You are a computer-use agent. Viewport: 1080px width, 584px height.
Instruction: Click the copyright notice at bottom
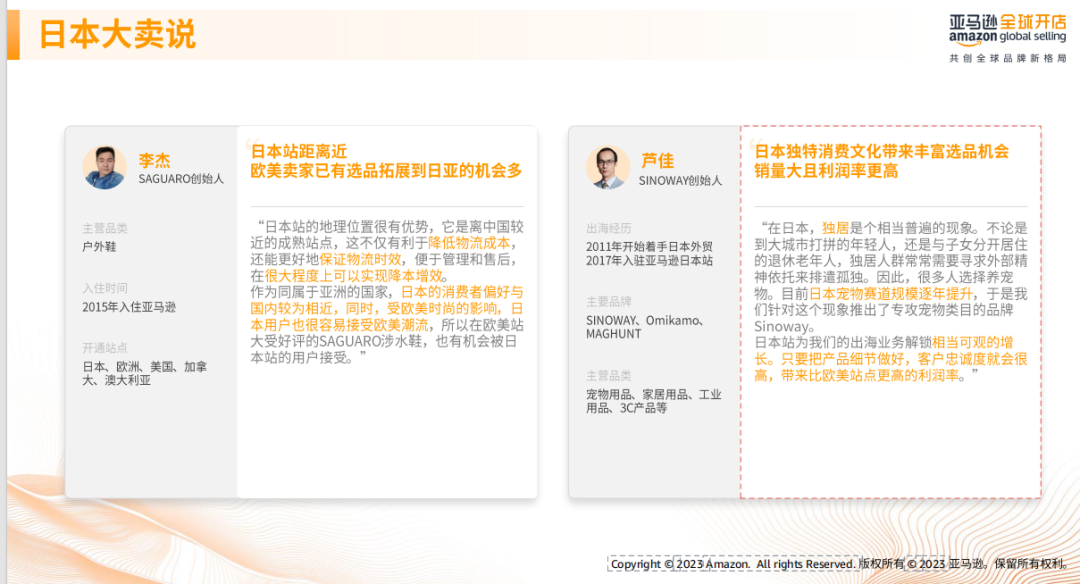click(x=838, y=564)
